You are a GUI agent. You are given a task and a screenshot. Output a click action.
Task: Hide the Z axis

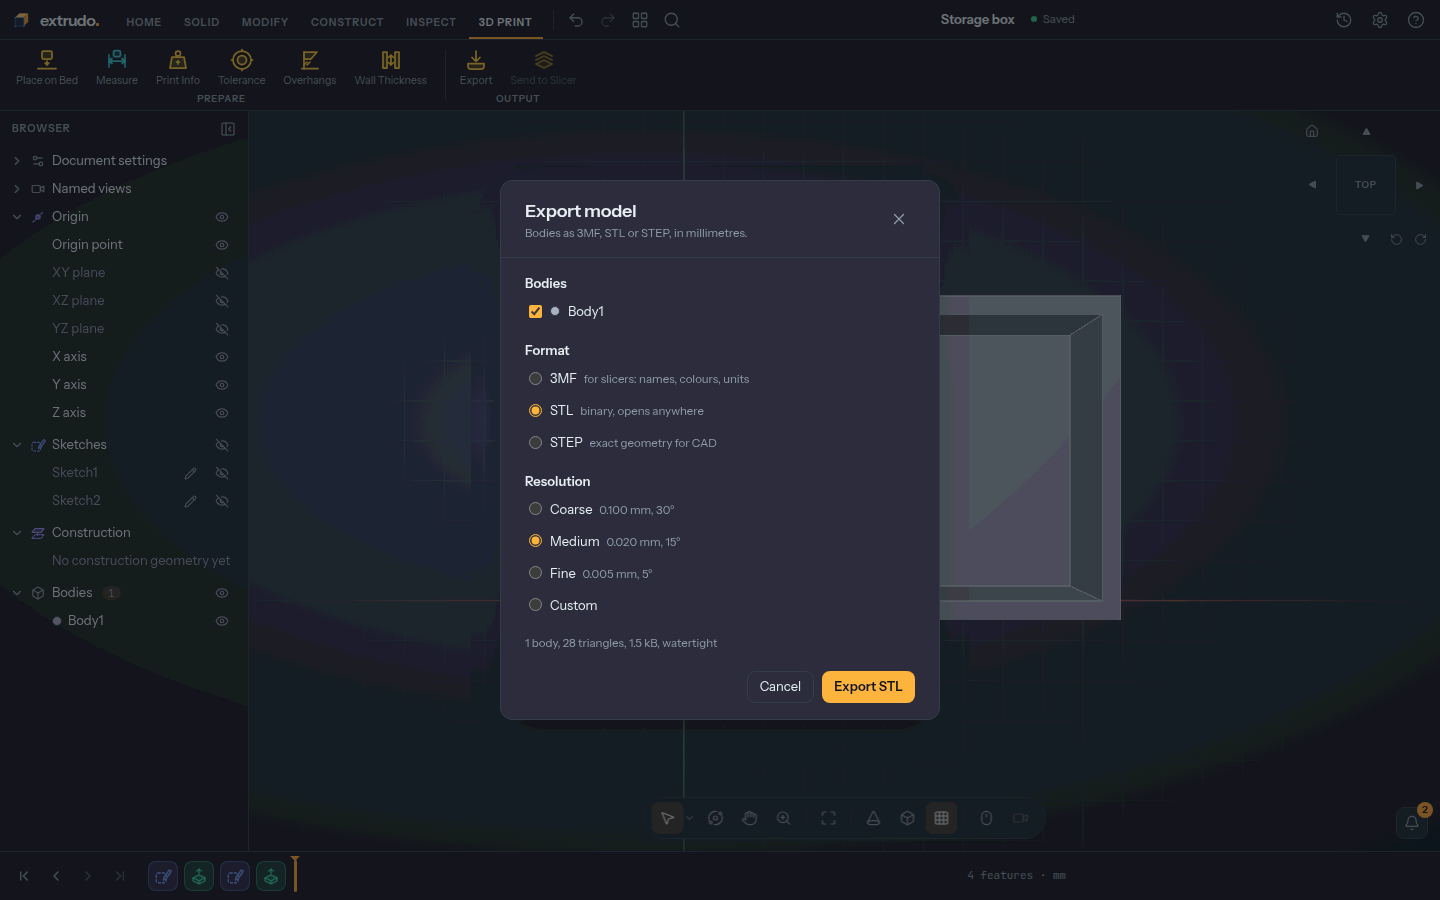(x=222, y=413)
